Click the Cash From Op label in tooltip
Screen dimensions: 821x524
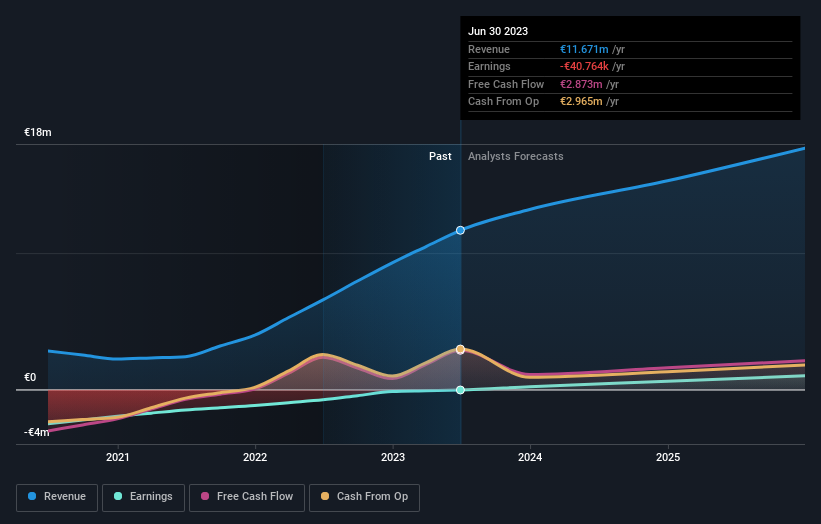(x=503, y=102)
